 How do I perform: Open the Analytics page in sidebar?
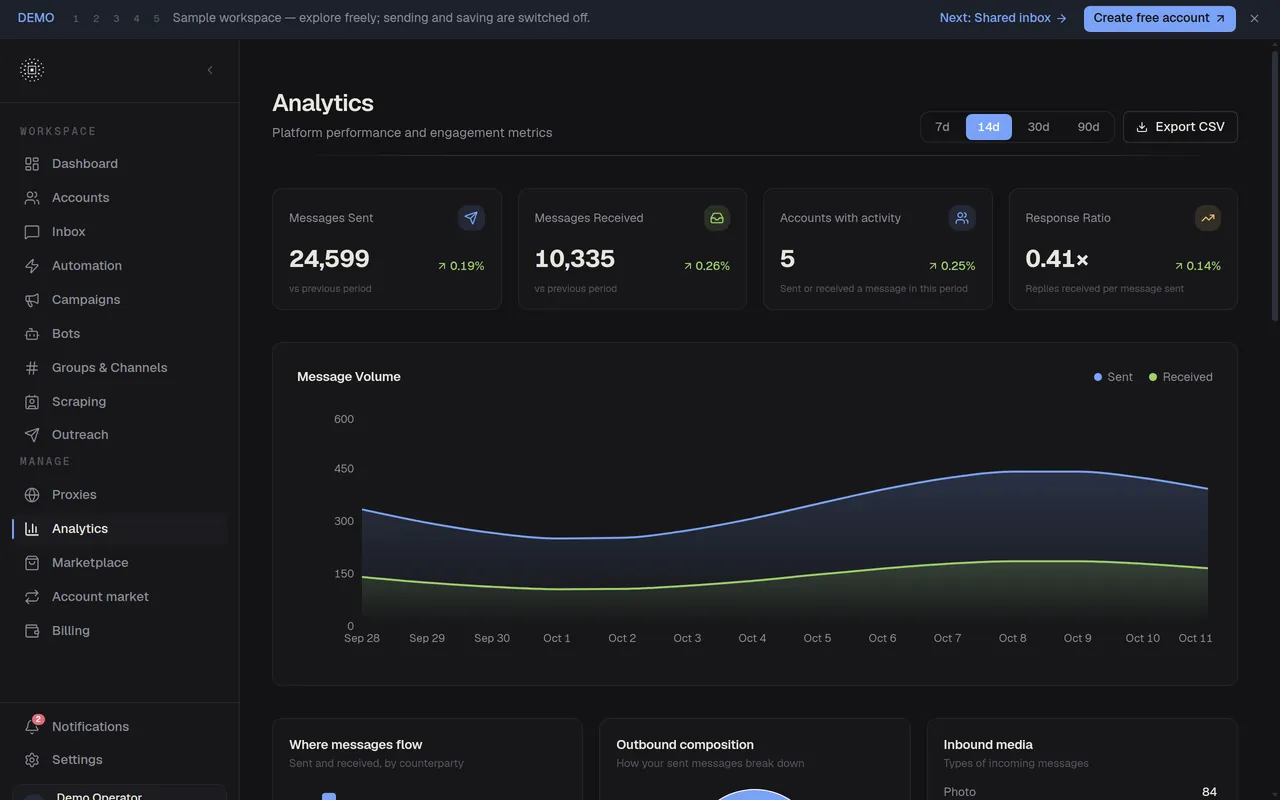tap(120, 529)
